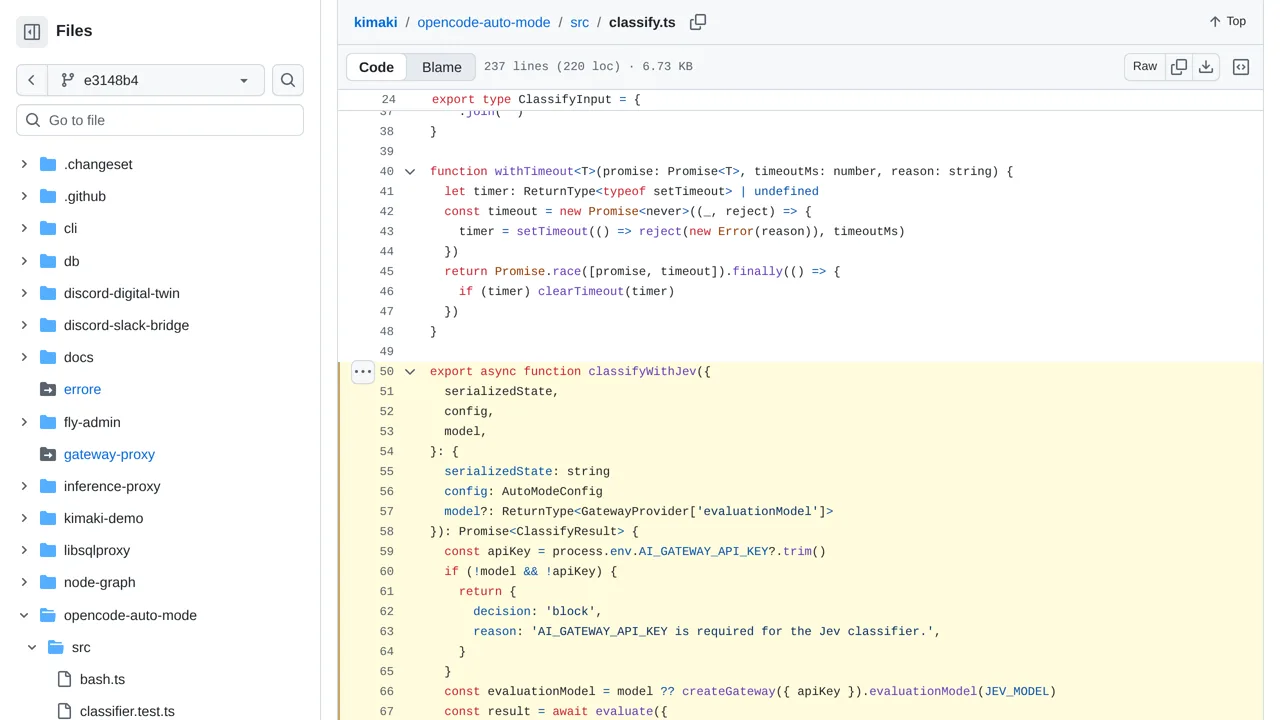
Task: Click the classifier.test.ts file icon
Action: pos(64,711)
